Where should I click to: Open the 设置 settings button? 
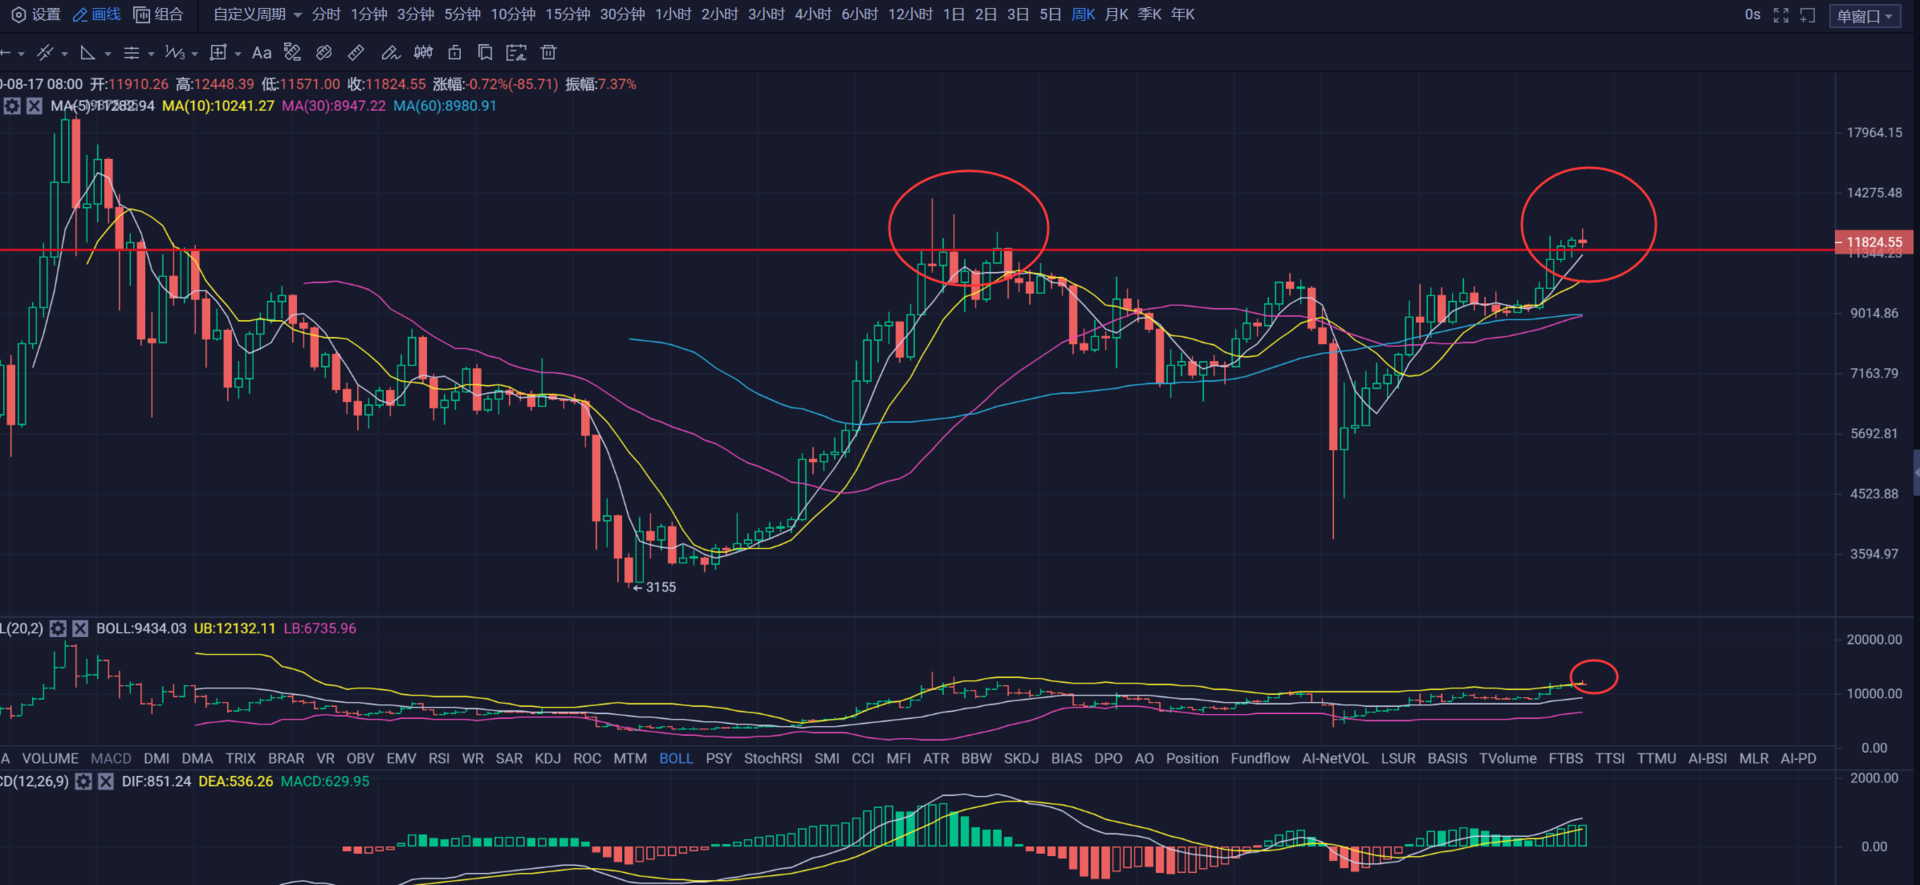click(x=36, y=15)
